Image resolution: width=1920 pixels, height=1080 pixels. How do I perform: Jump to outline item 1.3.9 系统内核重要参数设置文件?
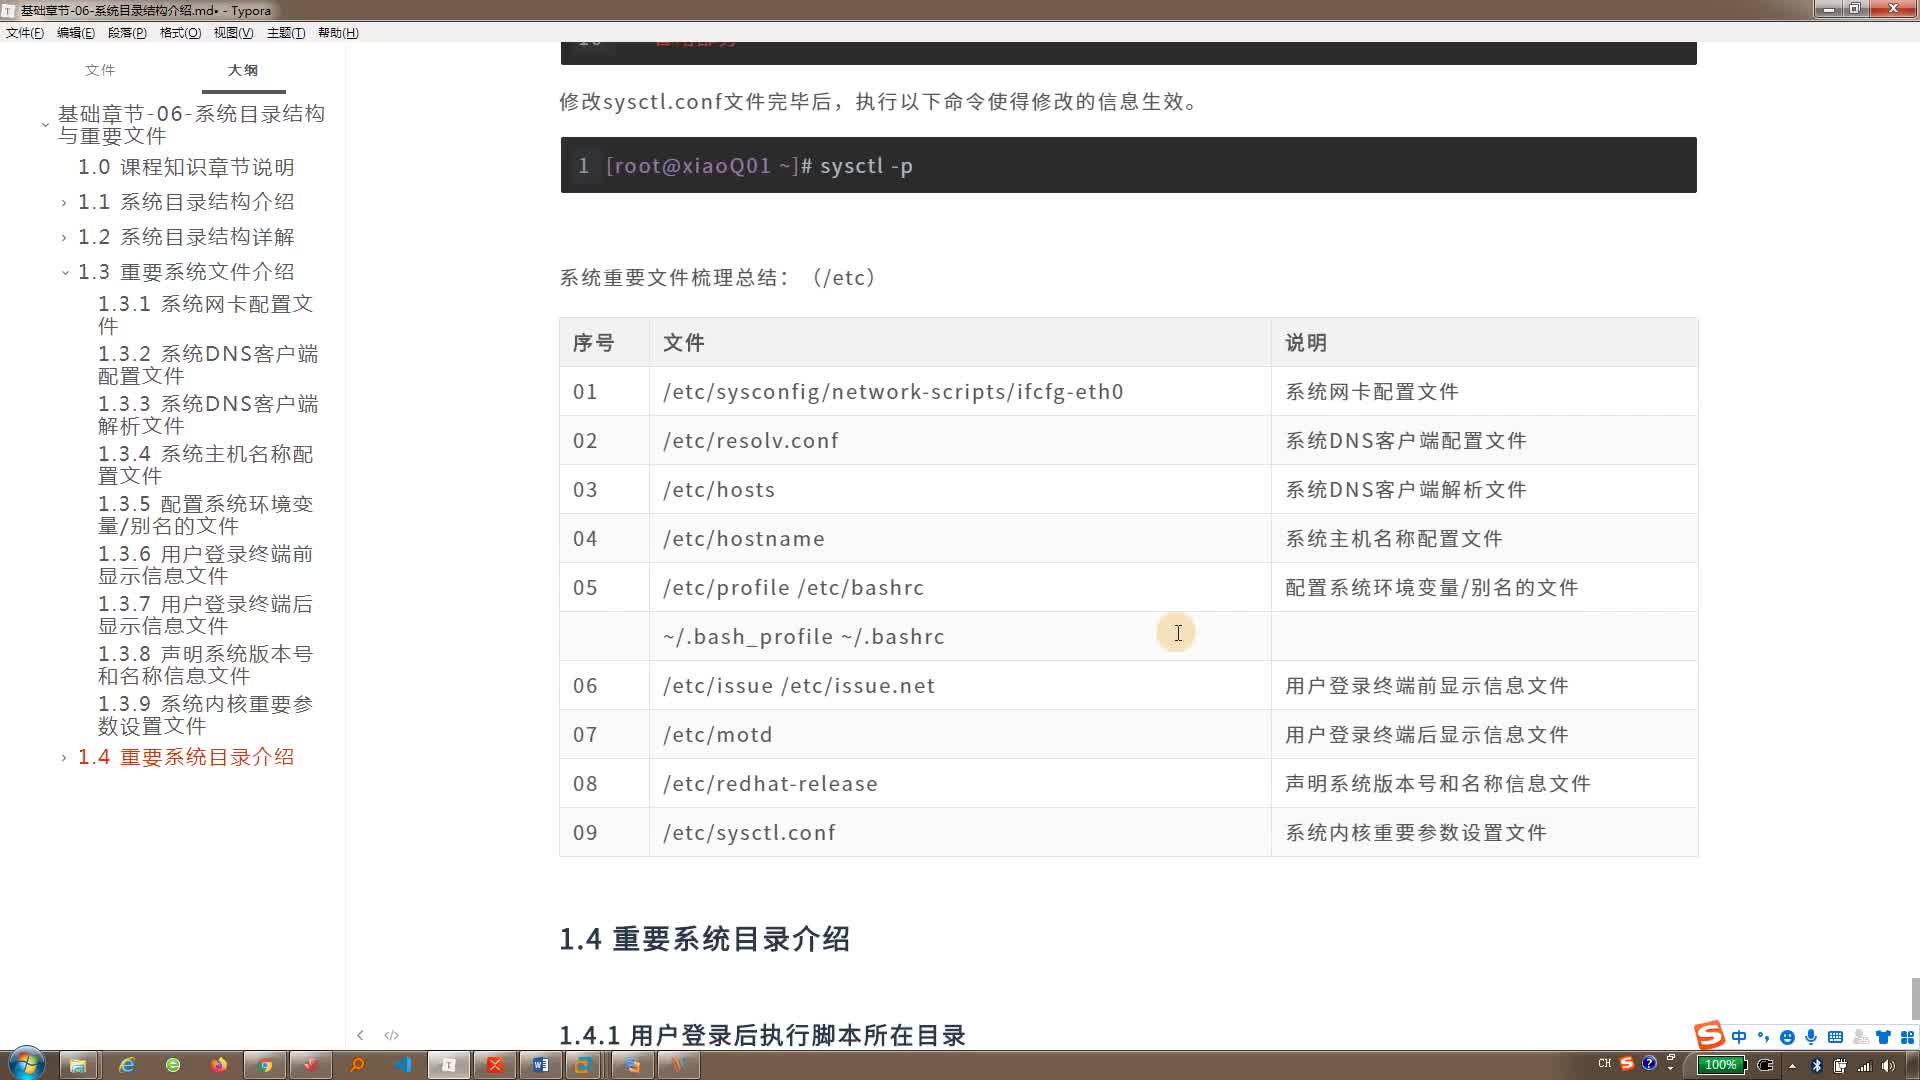[206, 714]
